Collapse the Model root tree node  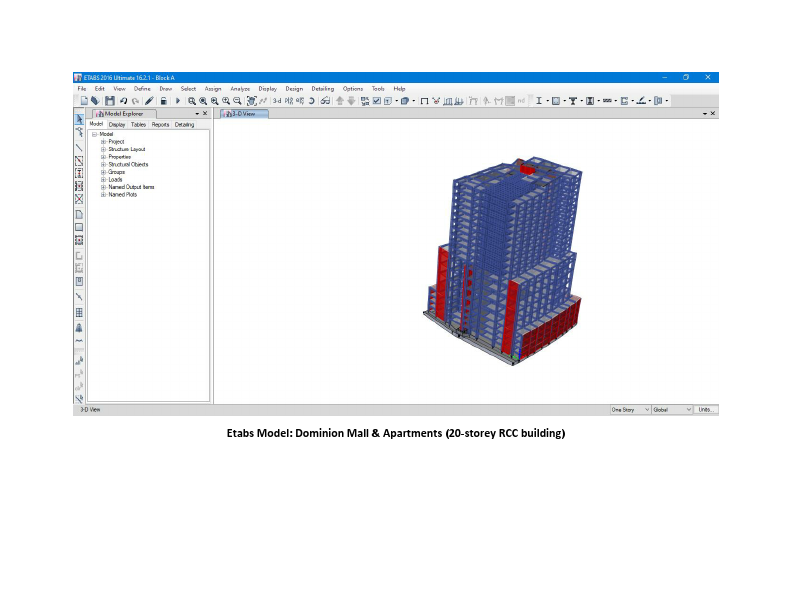(94, 134)
